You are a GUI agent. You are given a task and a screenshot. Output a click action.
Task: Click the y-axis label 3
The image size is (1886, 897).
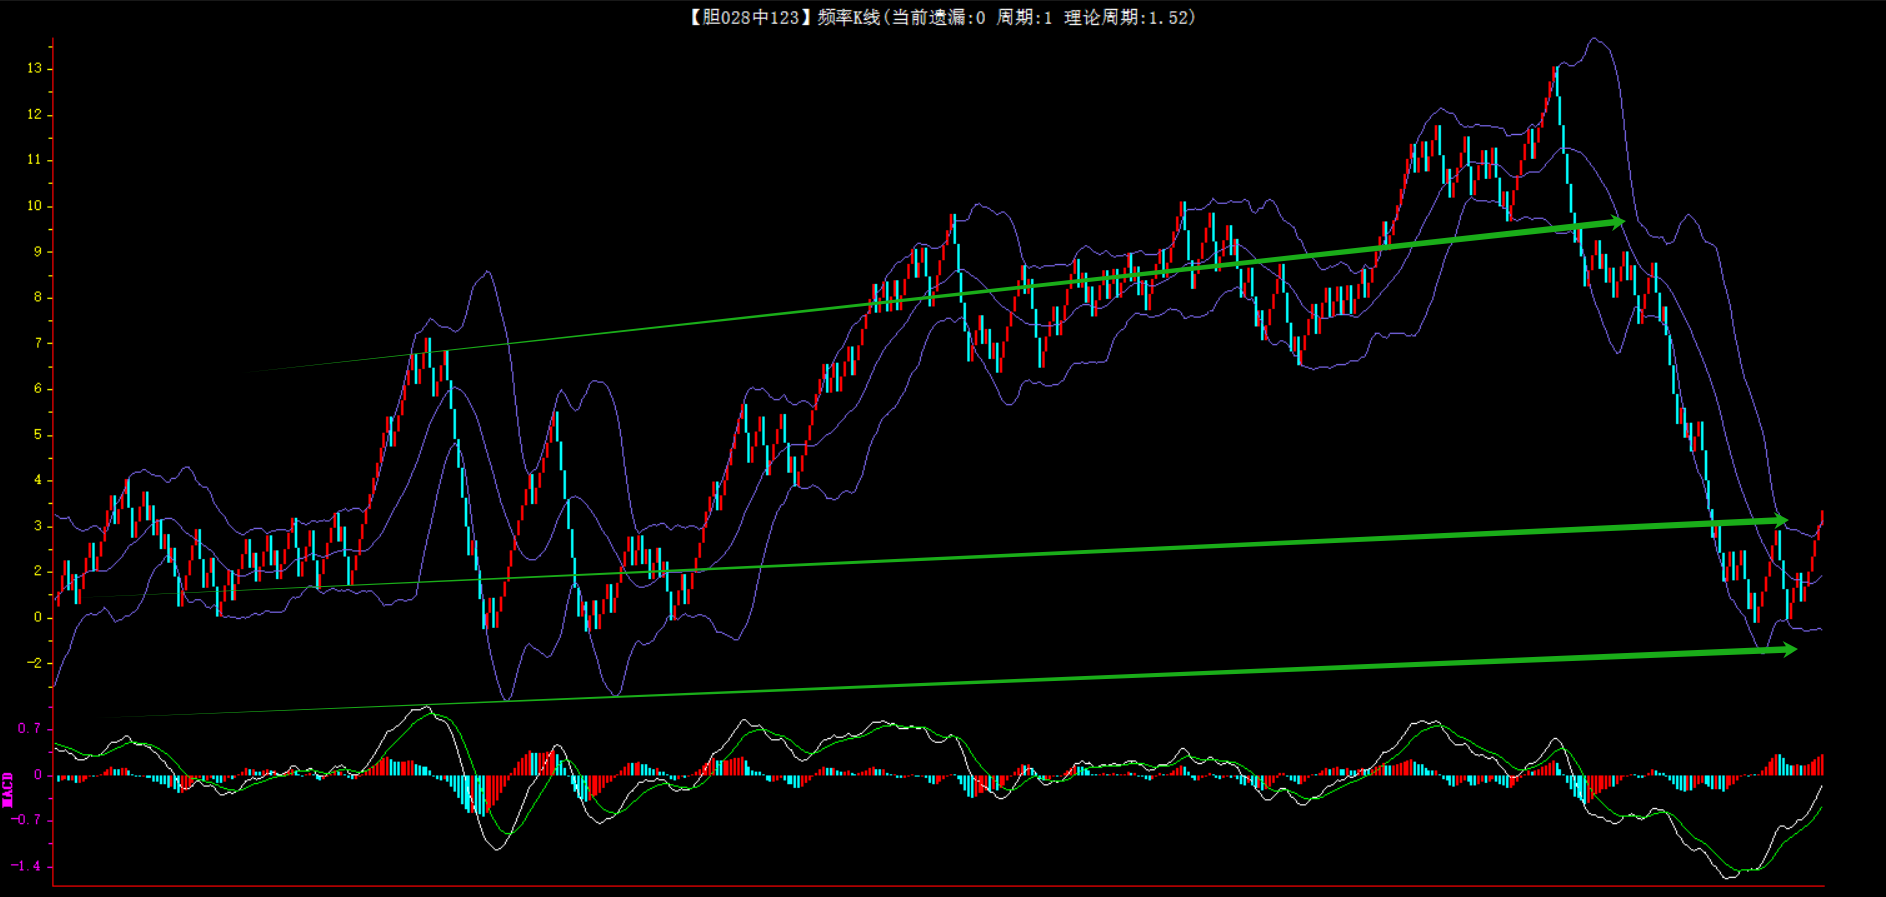coord(38,525)
